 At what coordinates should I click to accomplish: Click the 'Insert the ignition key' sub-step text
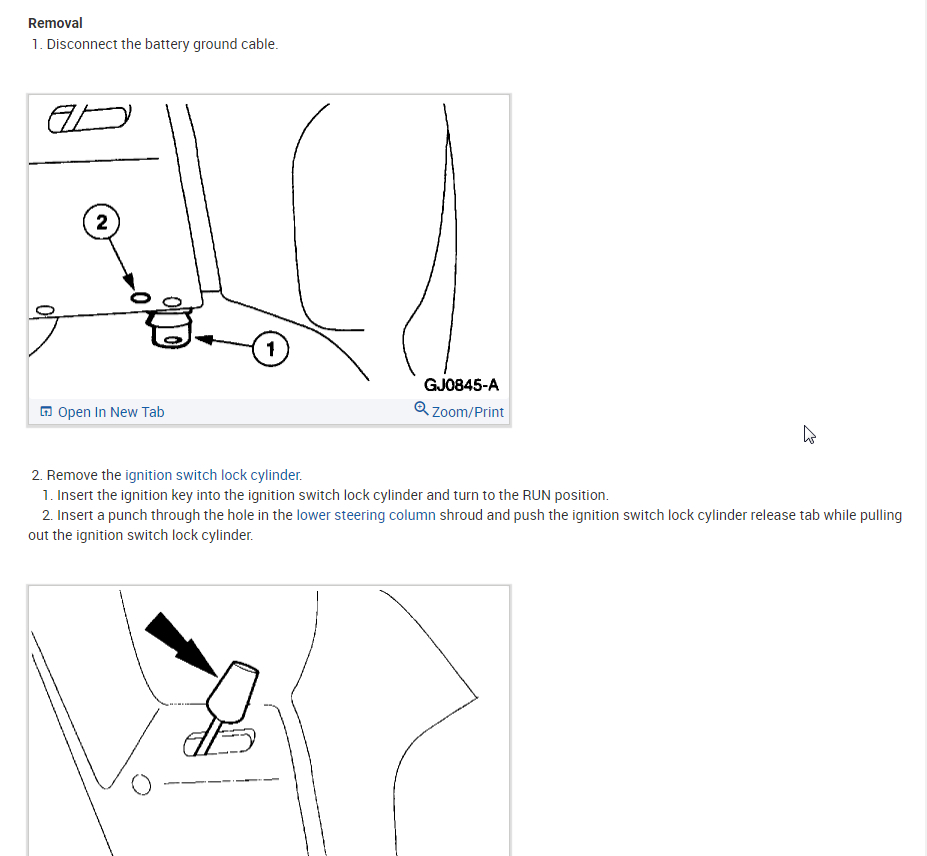332,495
